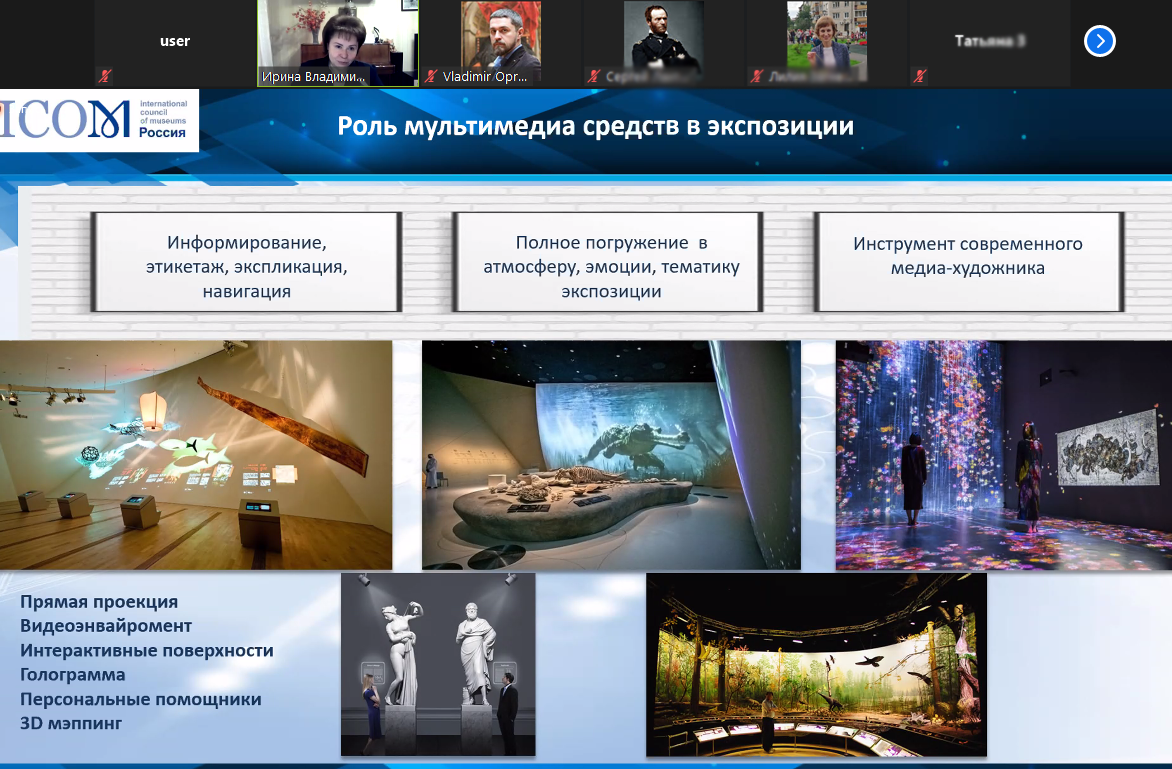This screenshot has height=769, width=1172.
Task: Click the slide title 'Роль мультимедиа средств'
Action: tap(595, 127)
